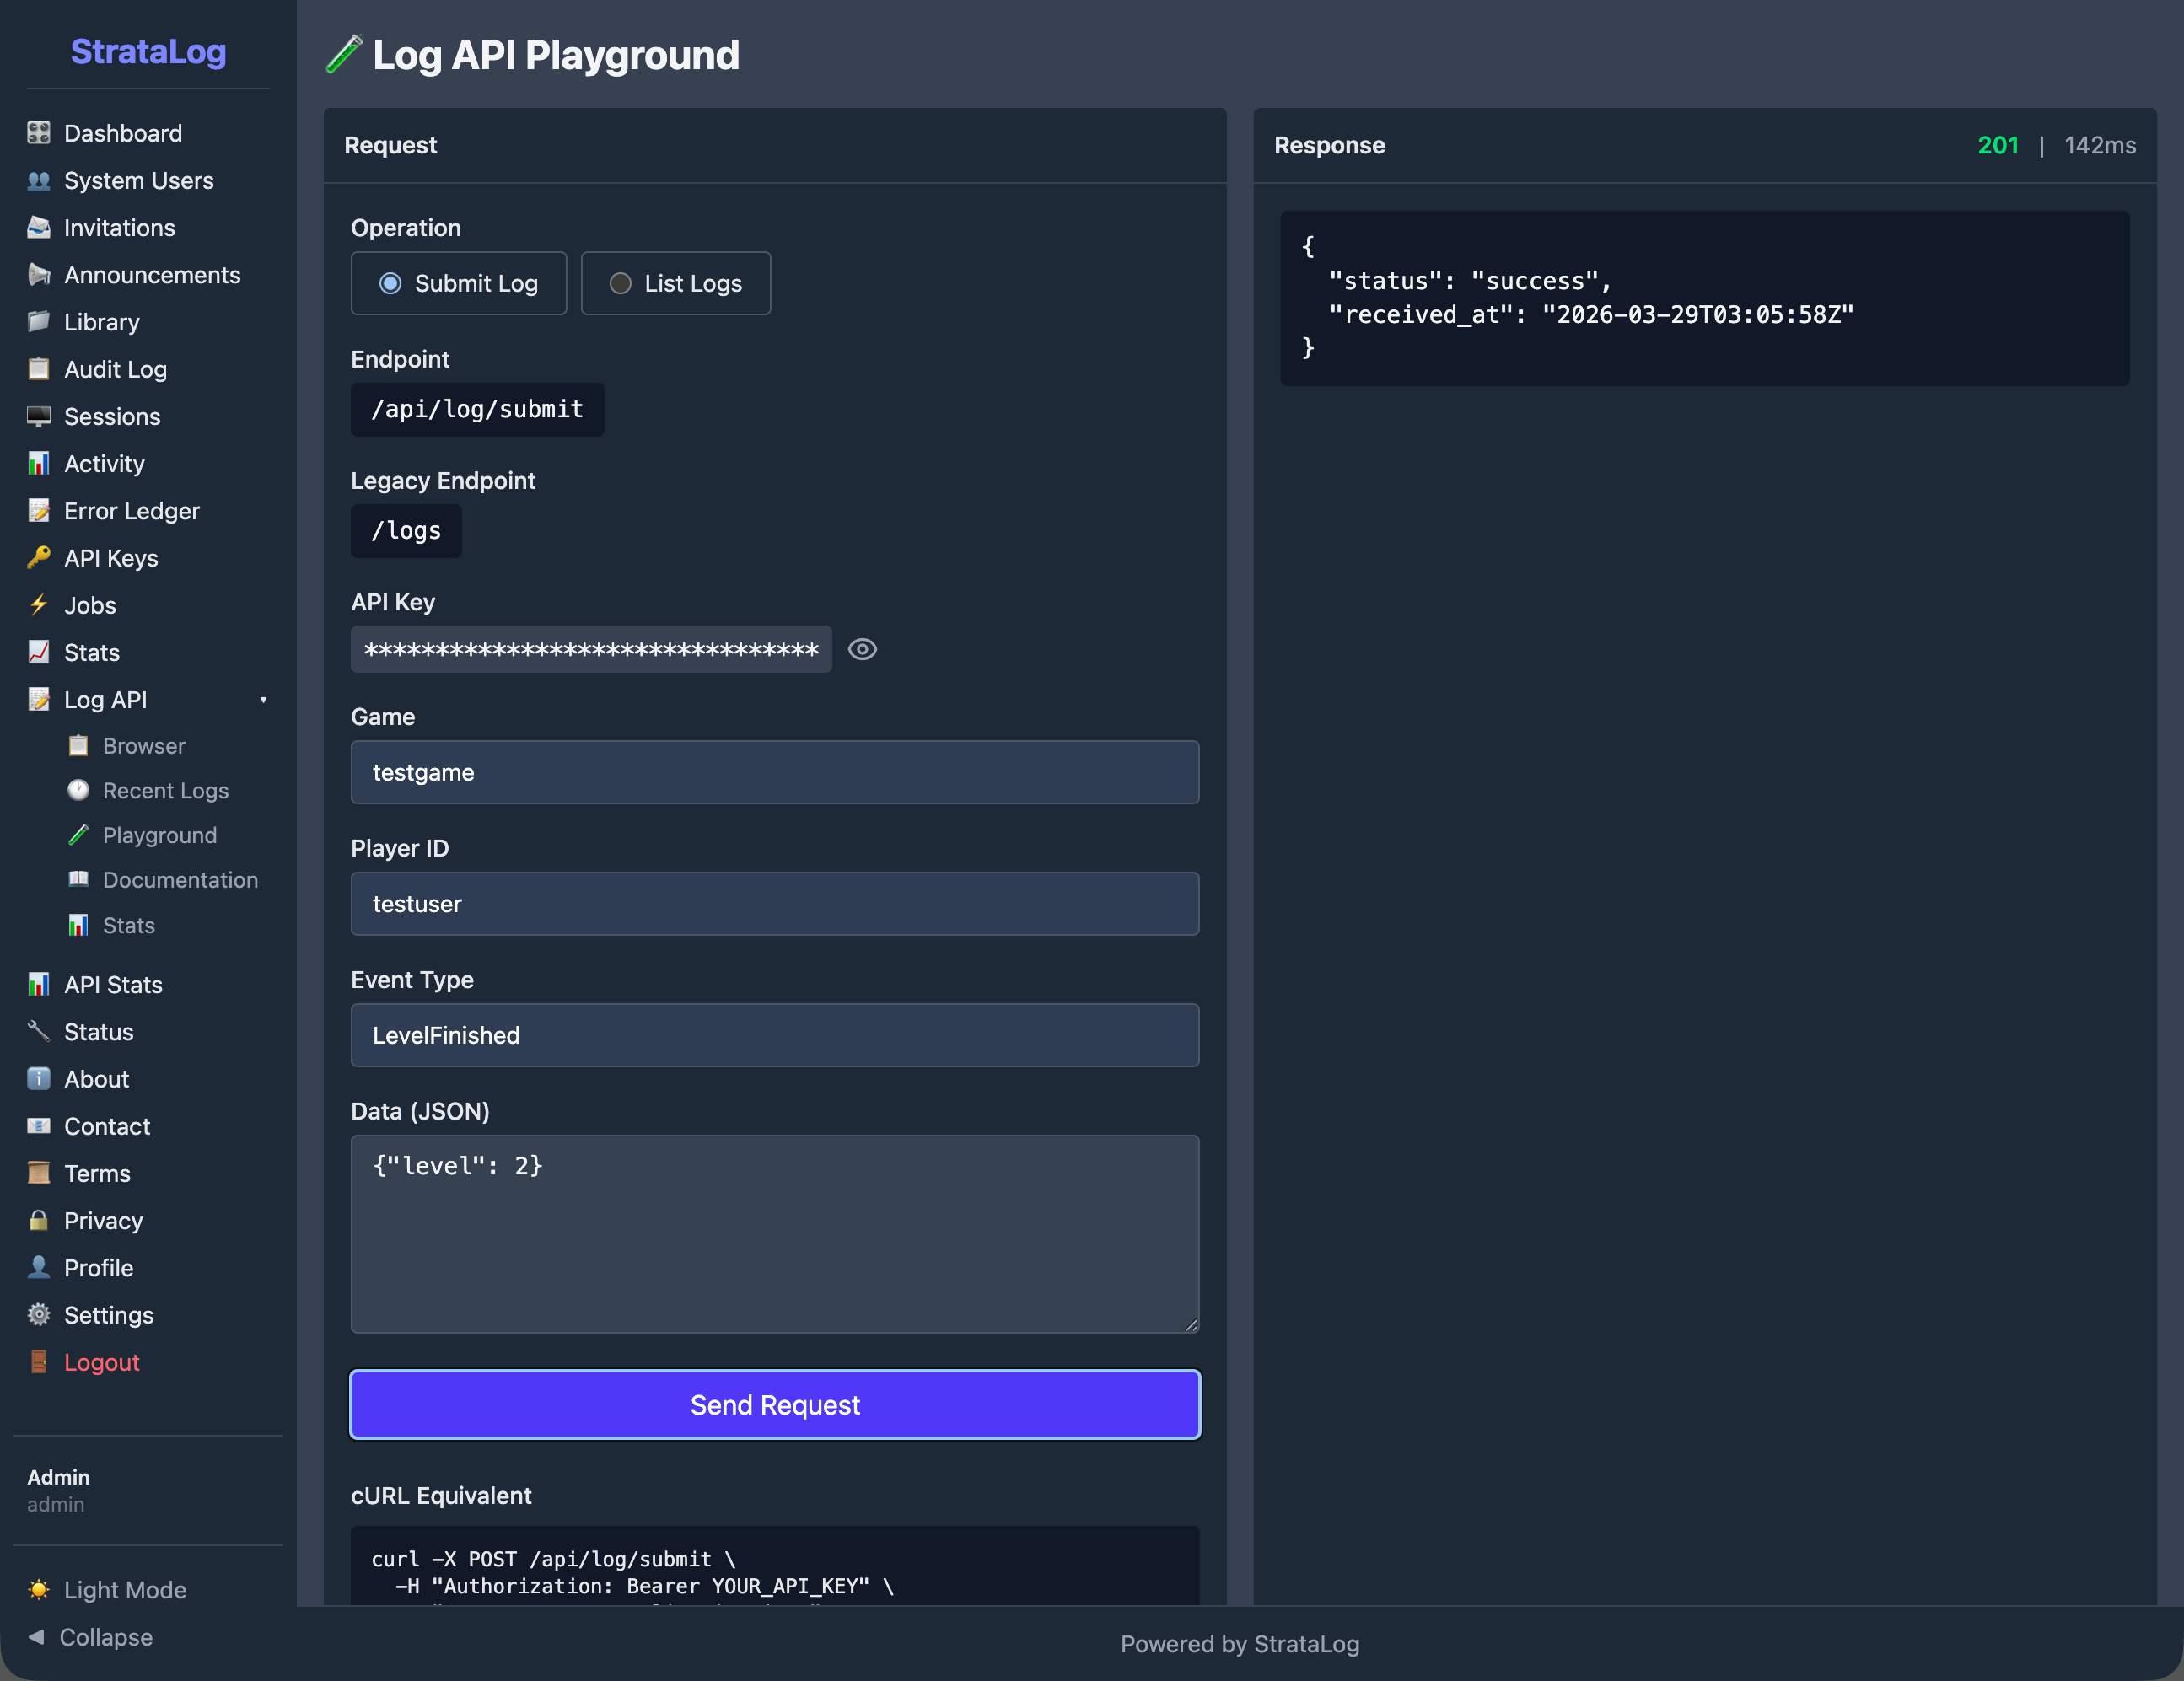This screenshot has height=1681, width=2184.
Task: Open Documentation under Log API
Action: pos(181,880)
